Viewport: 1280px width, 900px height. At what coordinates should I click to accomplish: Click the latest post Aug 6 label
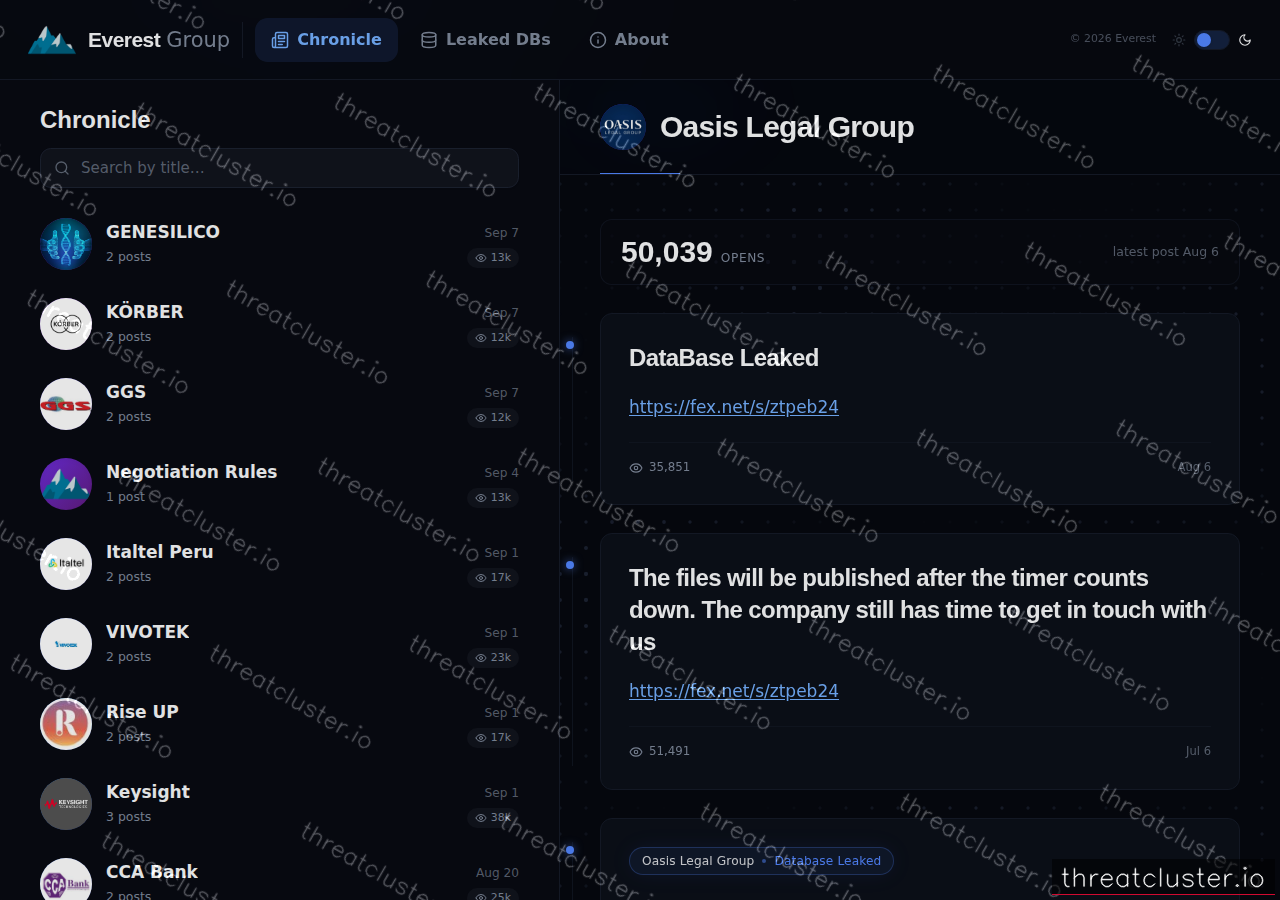(1166, 252)
